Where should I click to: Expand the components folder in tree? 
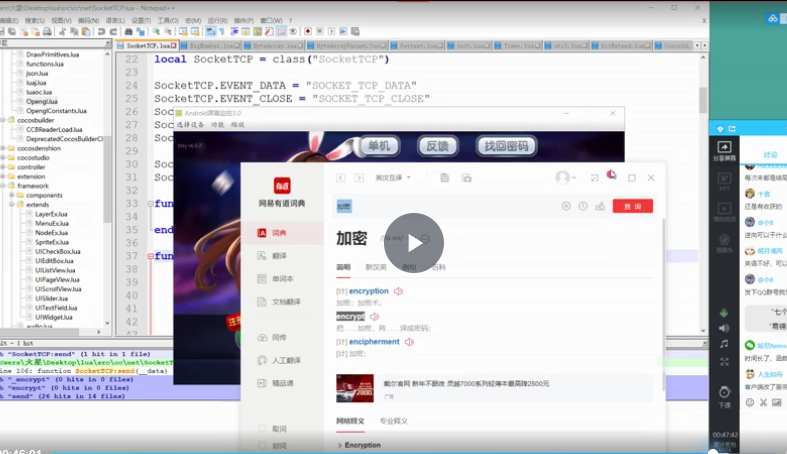(12, 195)
